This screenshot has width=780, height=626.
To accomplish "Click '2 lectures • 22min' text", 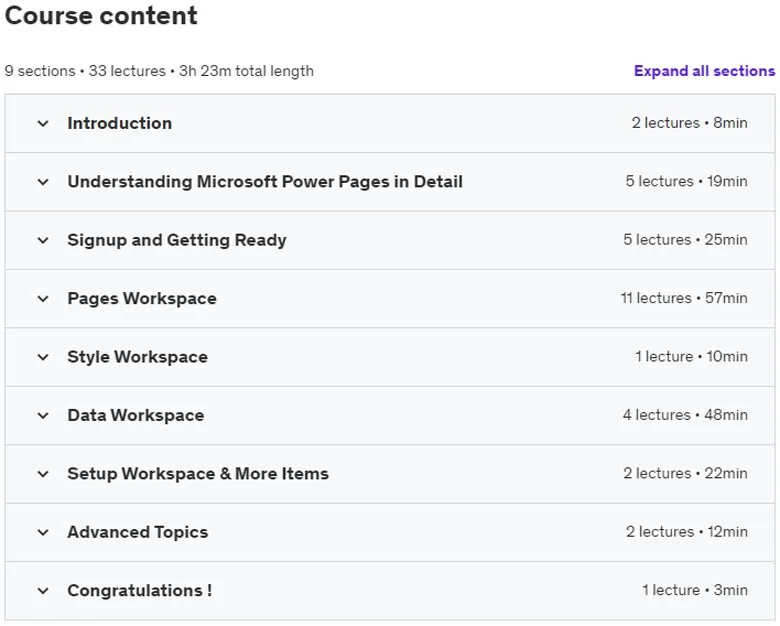I will (x=685, y=473).
